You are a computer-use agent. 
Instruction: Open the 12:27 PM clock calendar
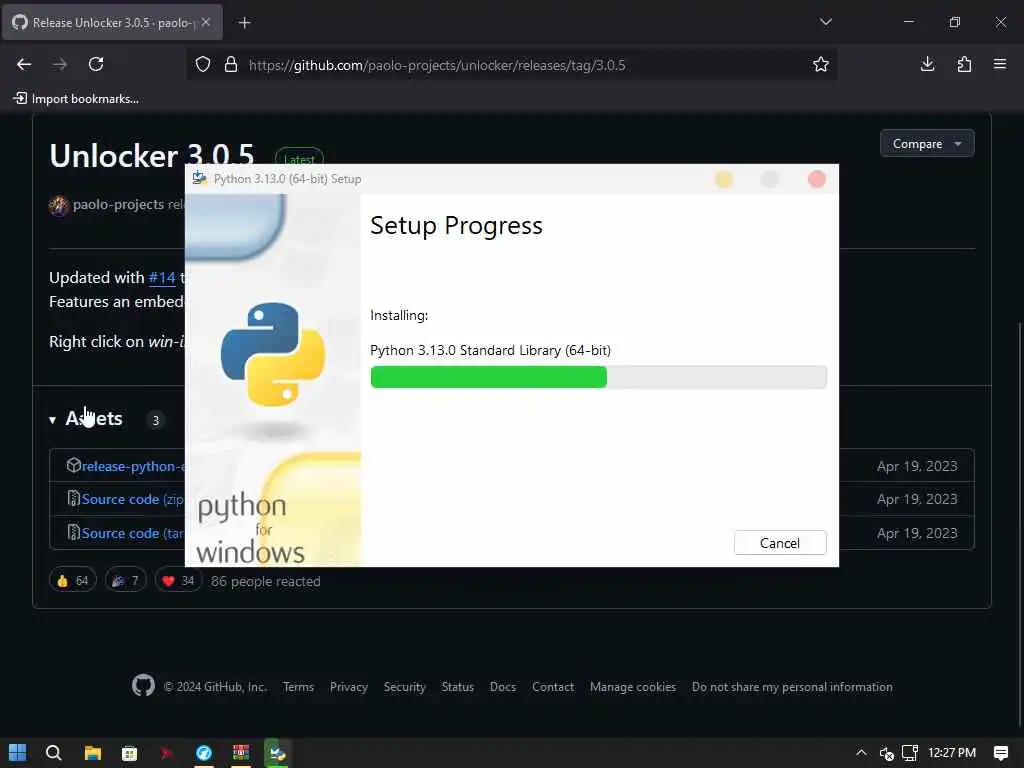952,753
